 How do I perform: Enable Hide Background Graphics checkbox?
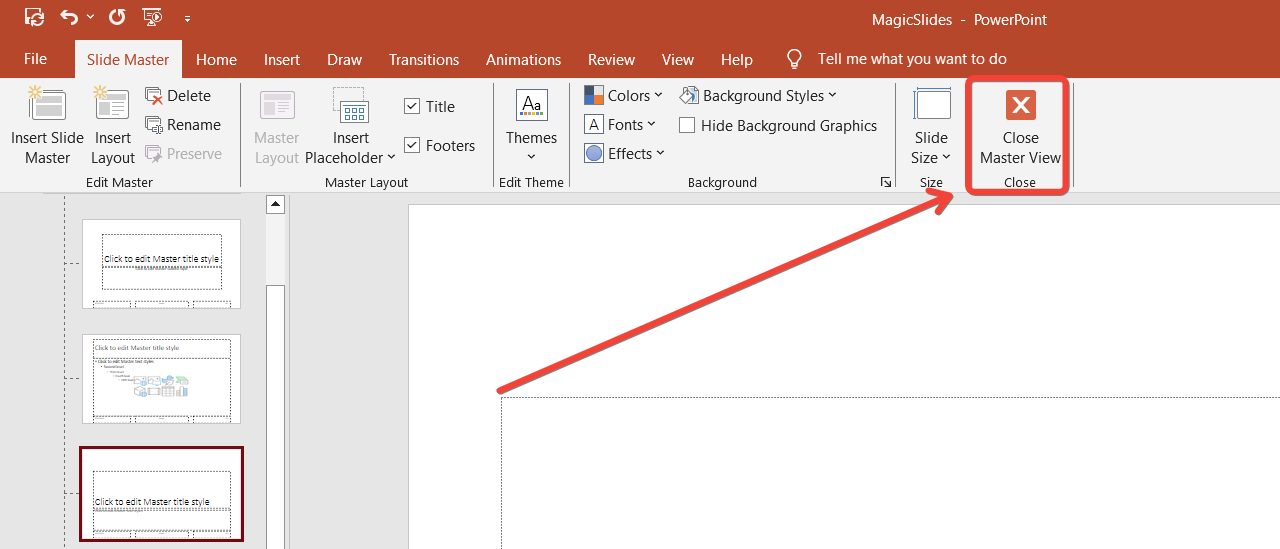coord(687,126)
